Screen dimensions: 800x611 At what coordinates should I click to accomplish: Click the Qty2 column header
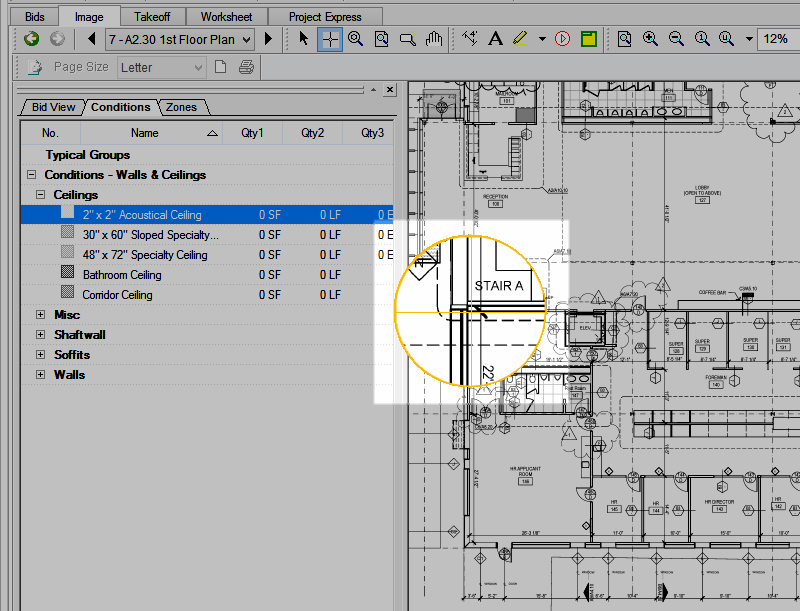tap(312, 133)
